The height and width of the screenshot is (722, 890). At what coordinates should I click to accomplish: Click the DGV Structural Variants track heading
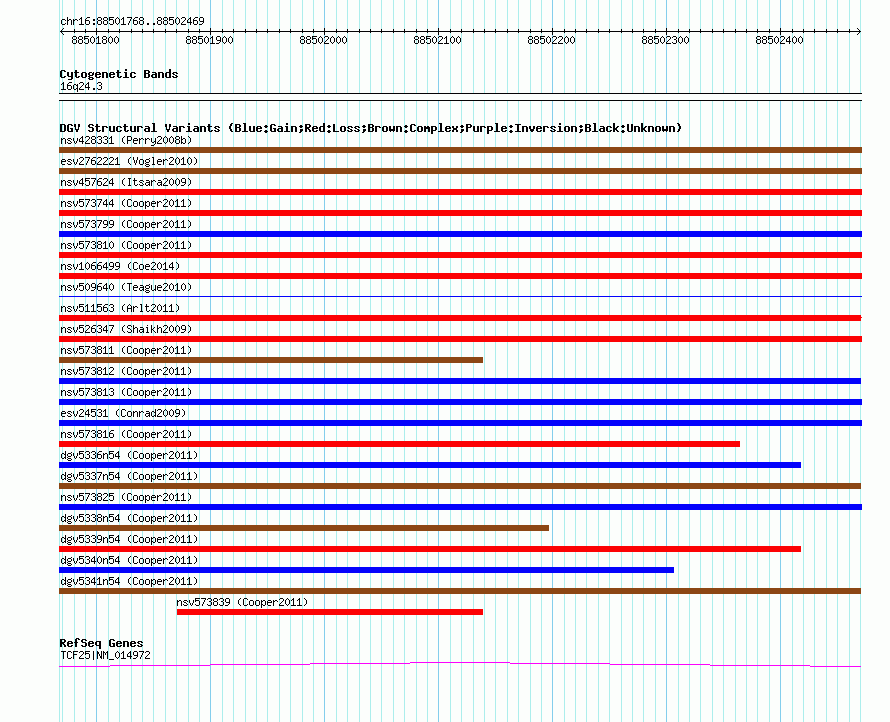(x=371, y=128)
